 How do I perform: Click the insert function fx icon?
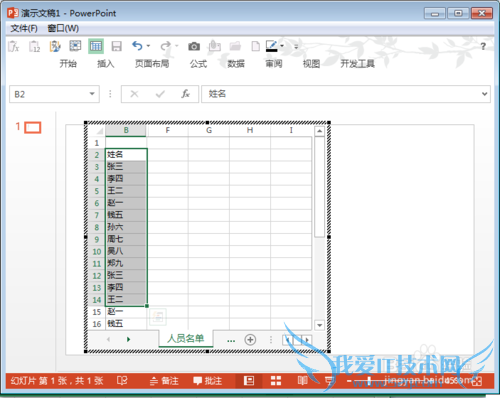pos(186,94)
